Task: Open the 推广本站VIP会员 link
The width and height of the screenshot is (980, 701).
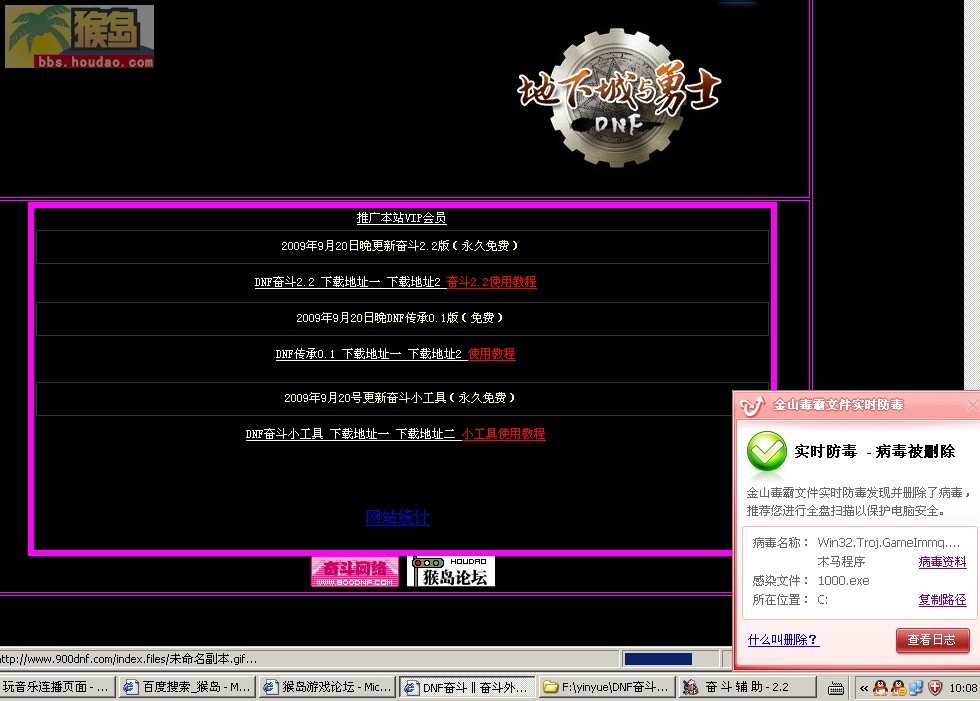Action: tap(401, 217)
